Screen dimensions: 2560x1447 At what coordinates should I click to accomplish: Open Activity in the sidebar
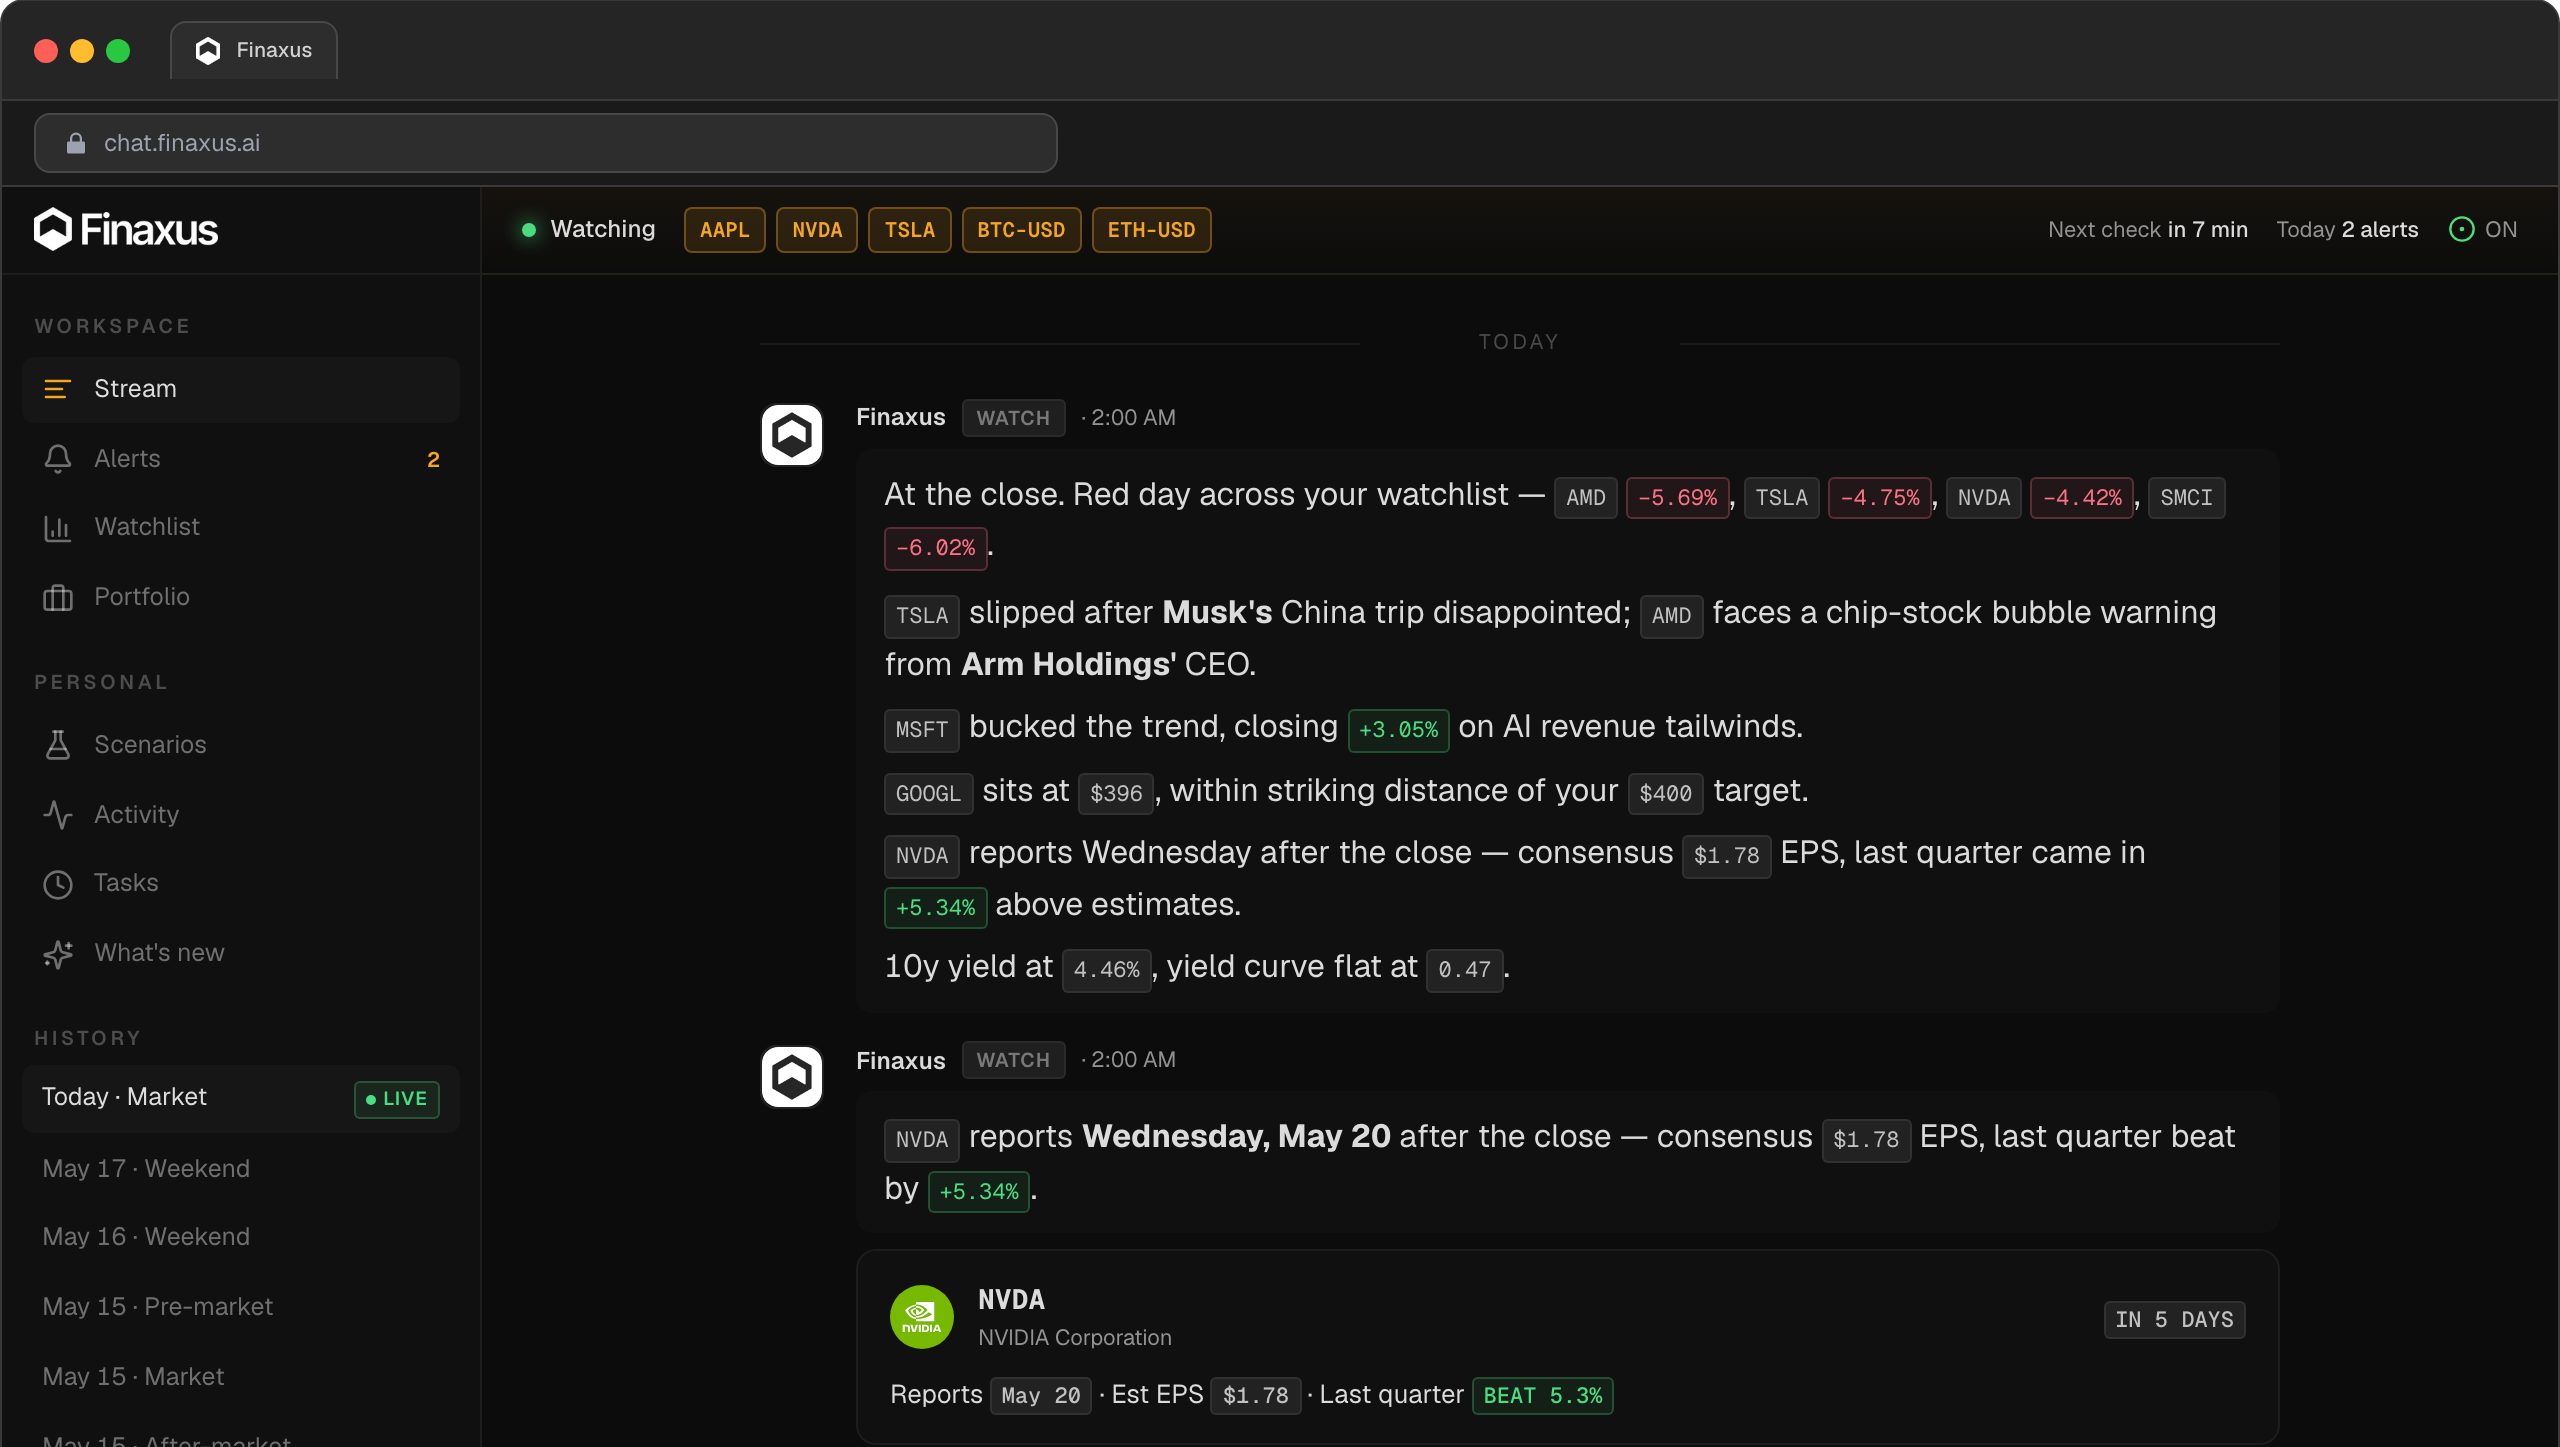click(x=240, y=815)
